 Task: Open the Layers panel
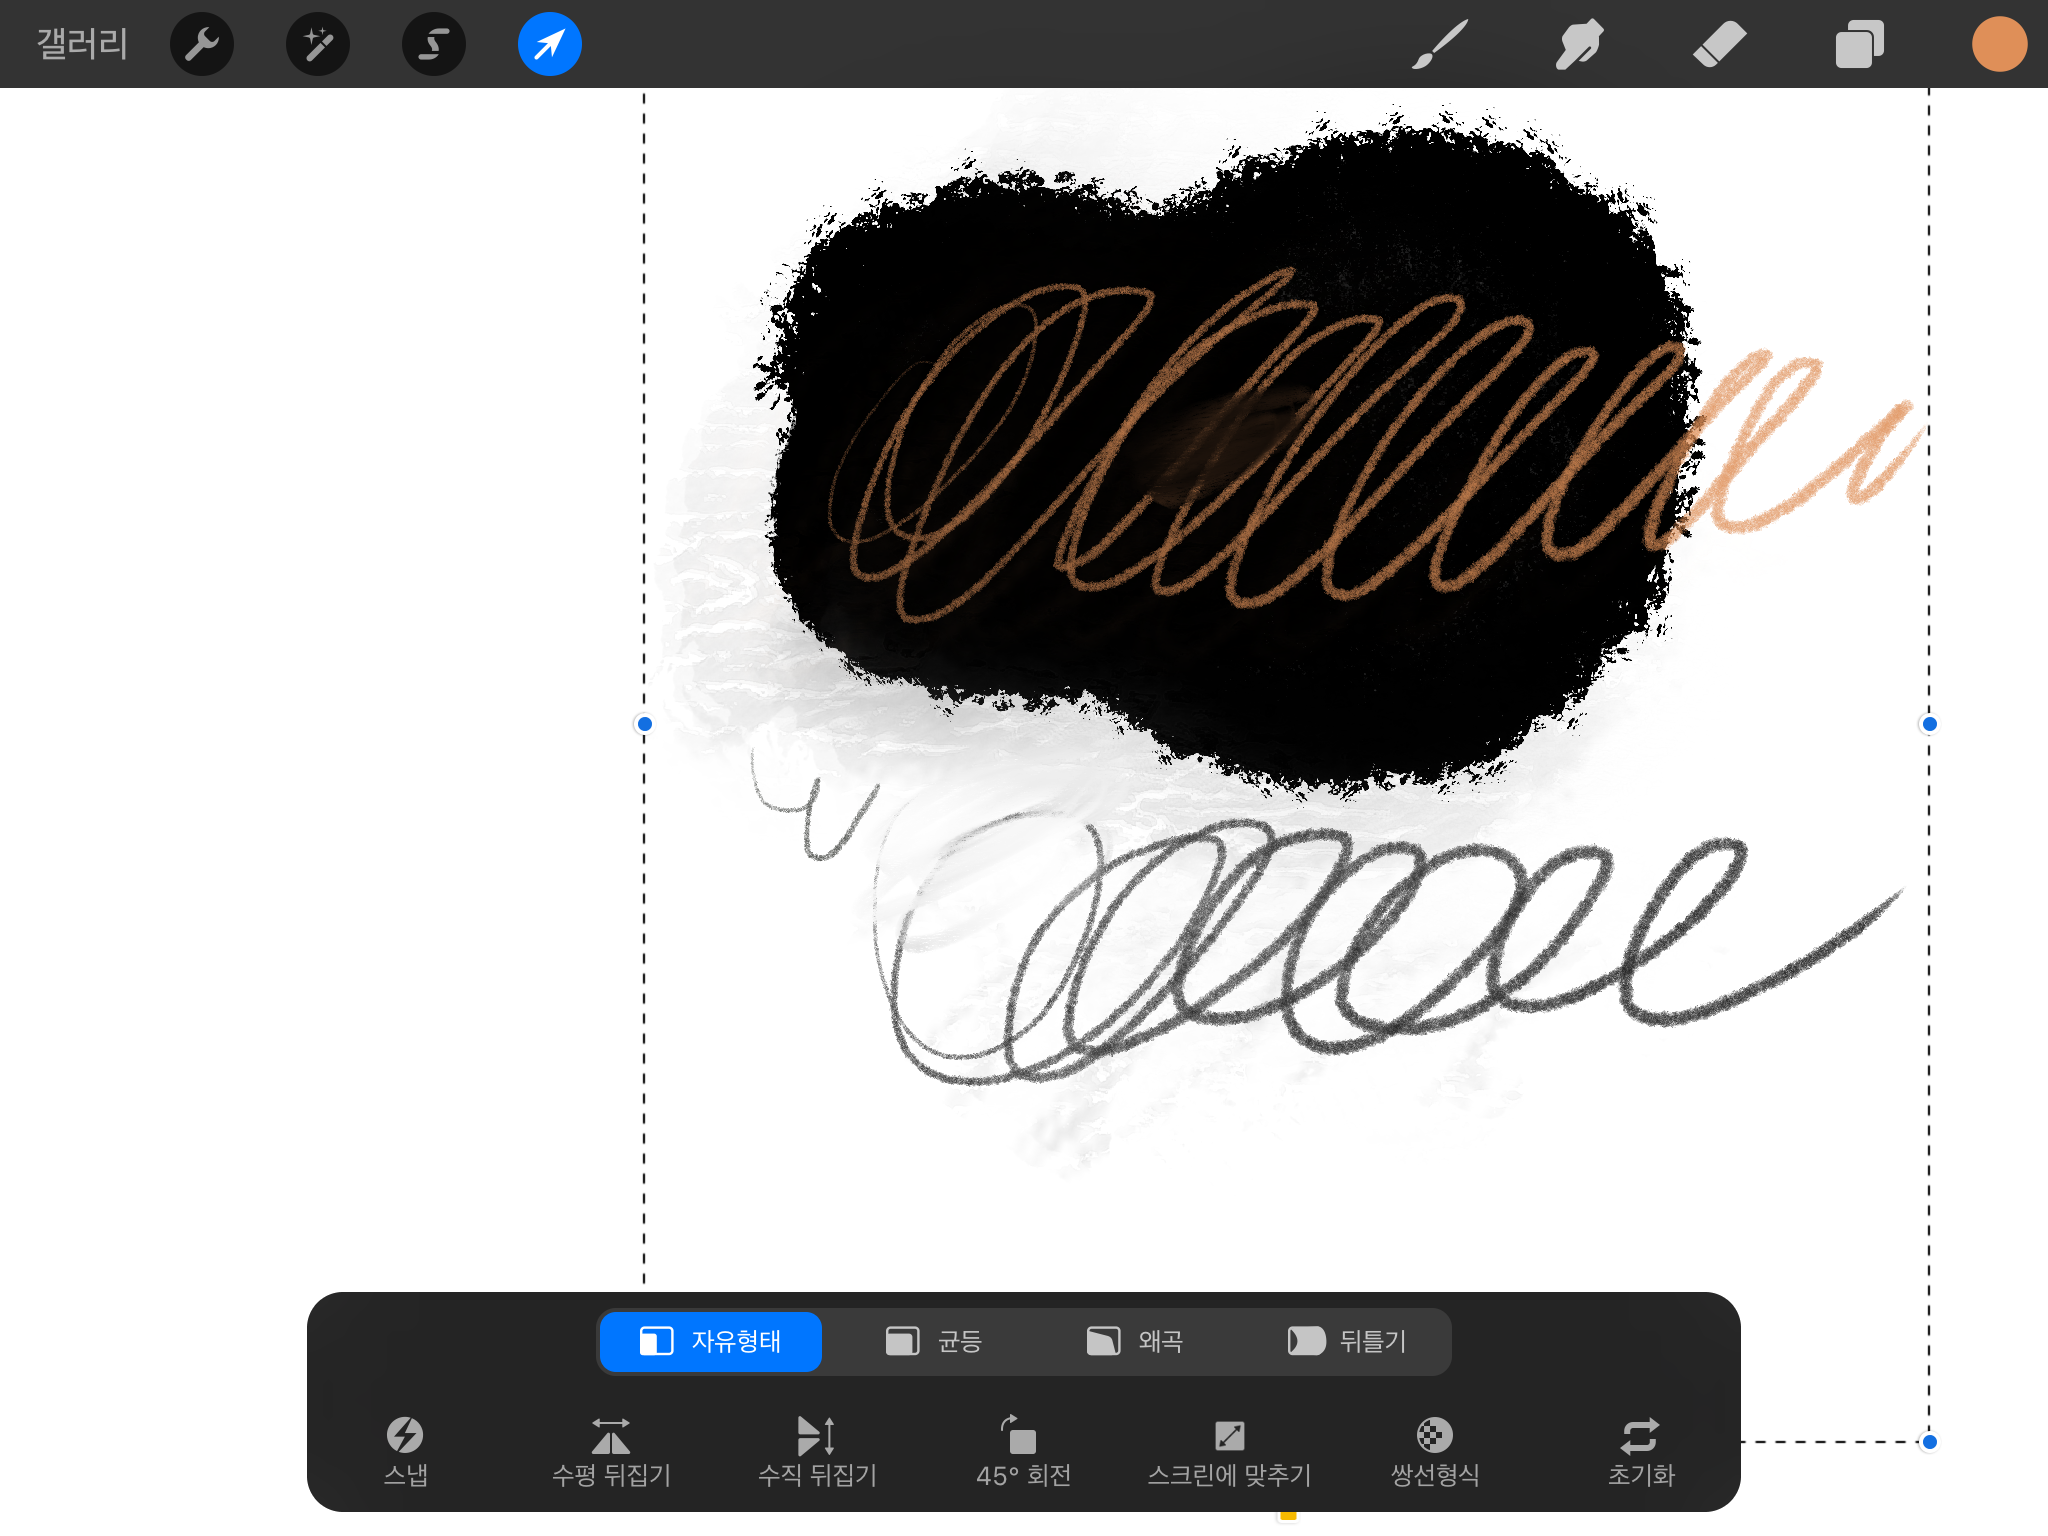pyautogui.click(x=1859, y=44)
